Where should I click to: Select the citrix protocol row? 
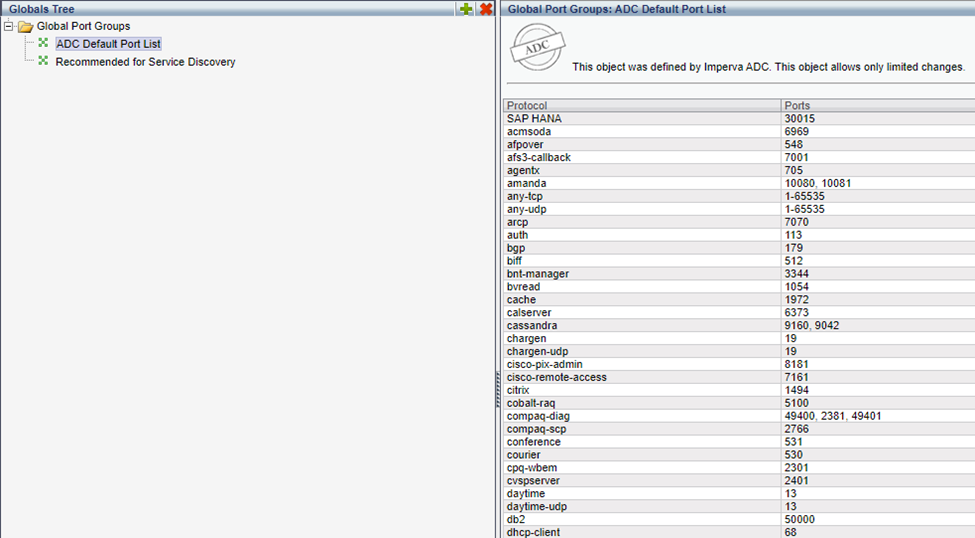[x=739, y=390]
